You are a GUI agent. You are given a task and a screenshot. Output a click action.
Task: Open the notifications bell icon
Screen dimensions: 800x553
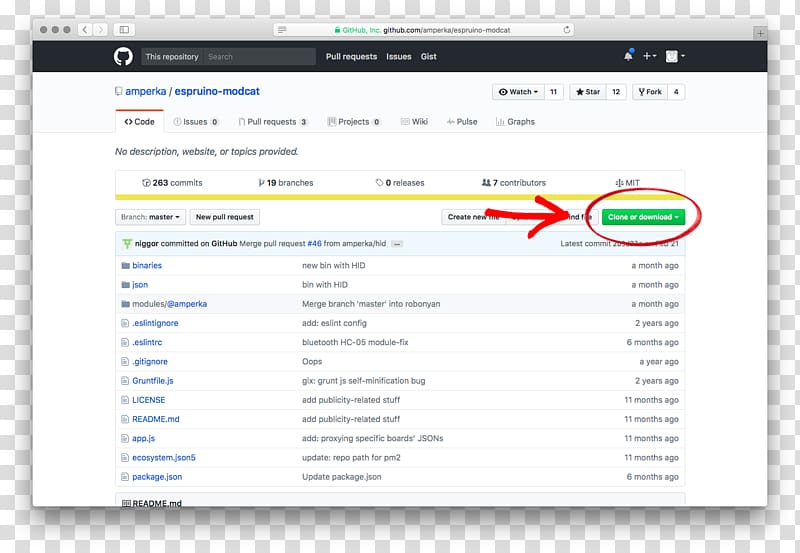[628, 56]
